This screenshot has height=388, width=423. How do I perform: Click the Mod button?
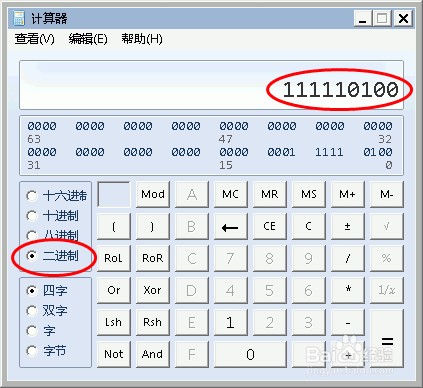[153, 194]
